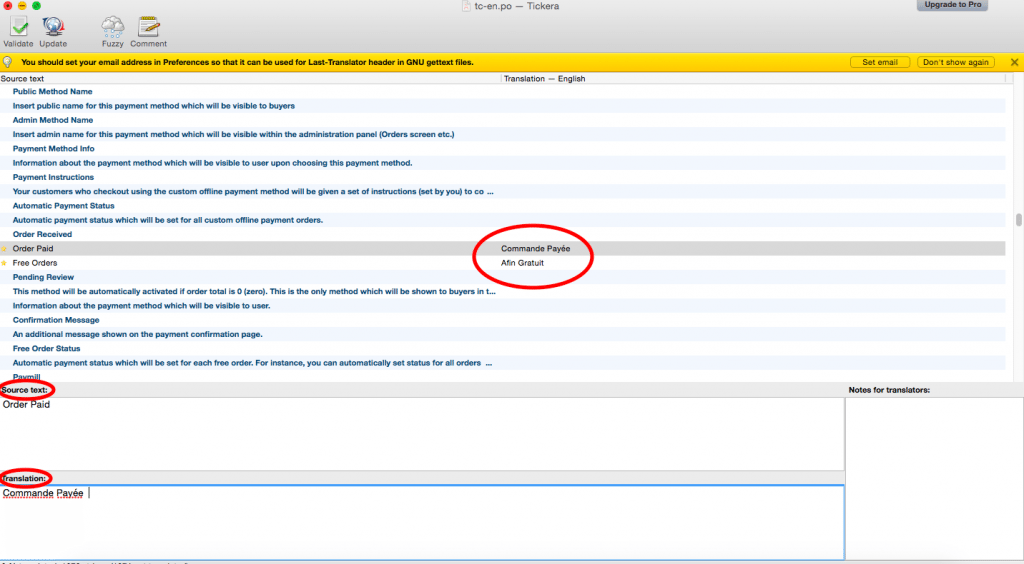Select the Confirmation Message row
Screen dimensions: 1024x564
[502, 321]
